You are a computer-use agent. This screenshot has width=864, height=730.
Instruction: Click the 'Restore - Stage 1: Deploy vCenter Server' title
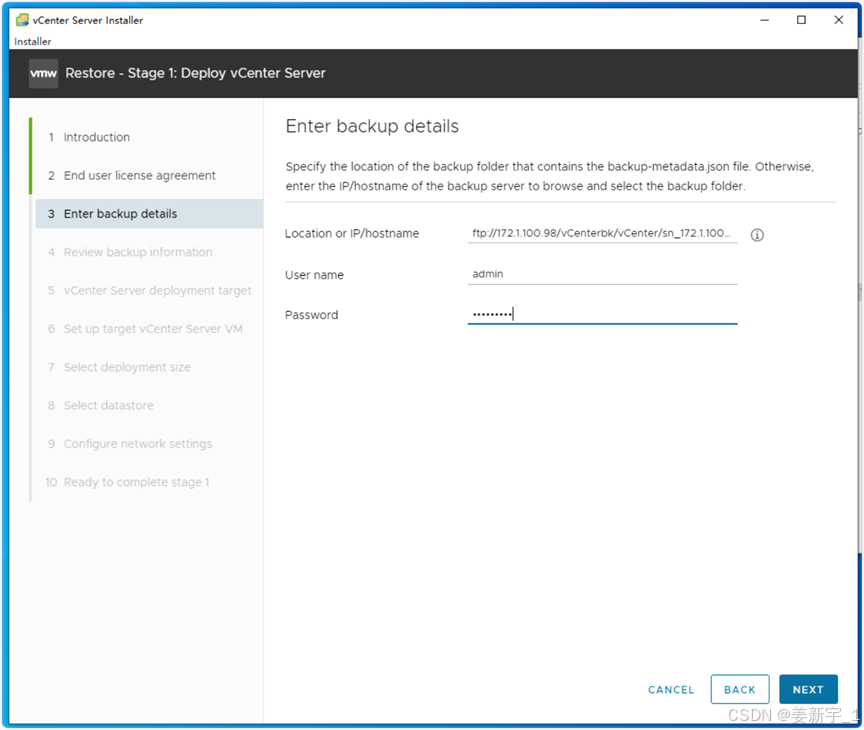[196, 73]
